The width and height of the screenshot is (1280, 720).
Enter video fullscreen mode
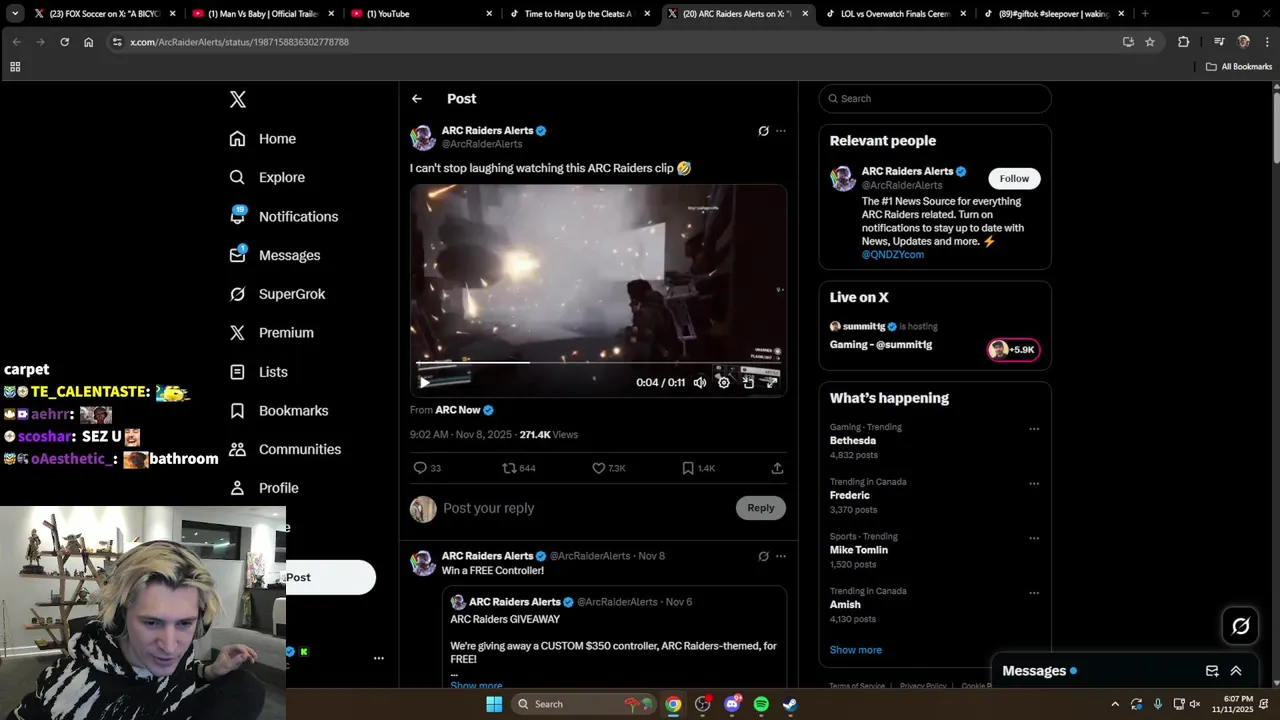tap(772, 382)
